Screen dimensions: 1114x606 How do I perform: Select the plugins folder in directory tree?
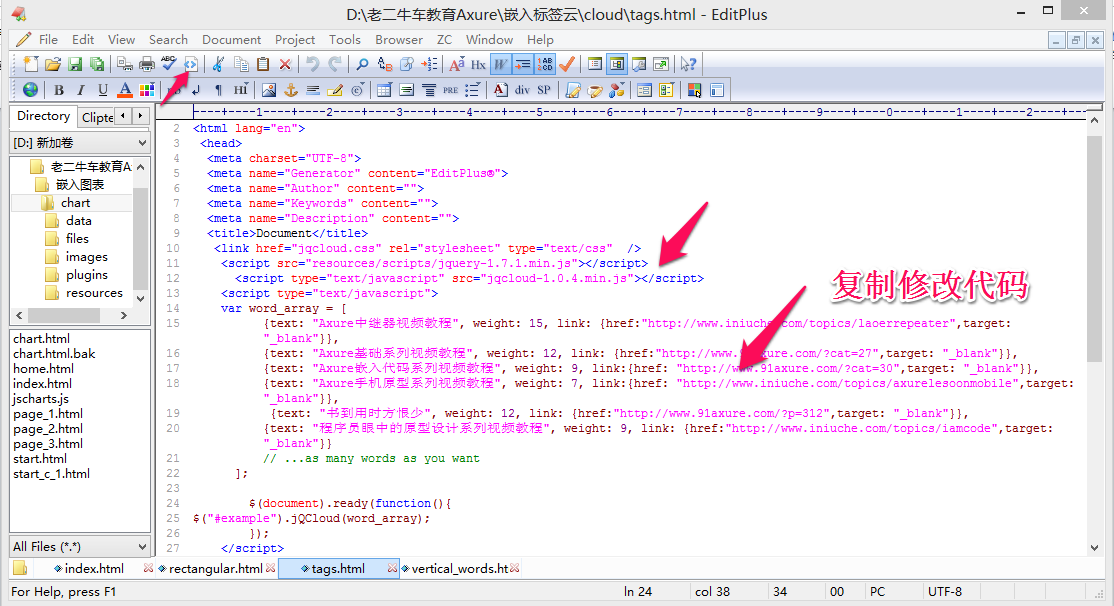87,275
